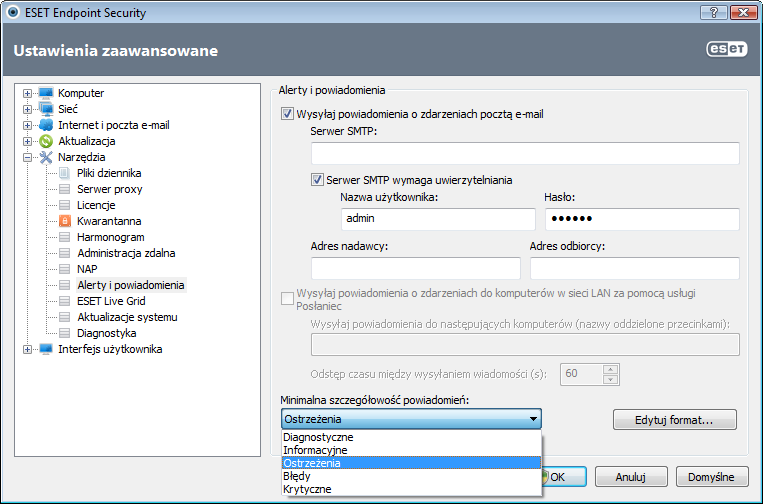Click the ESET eye icon in title bar
The width and height of the screenshot is (763, 504).
pos(13,12)
